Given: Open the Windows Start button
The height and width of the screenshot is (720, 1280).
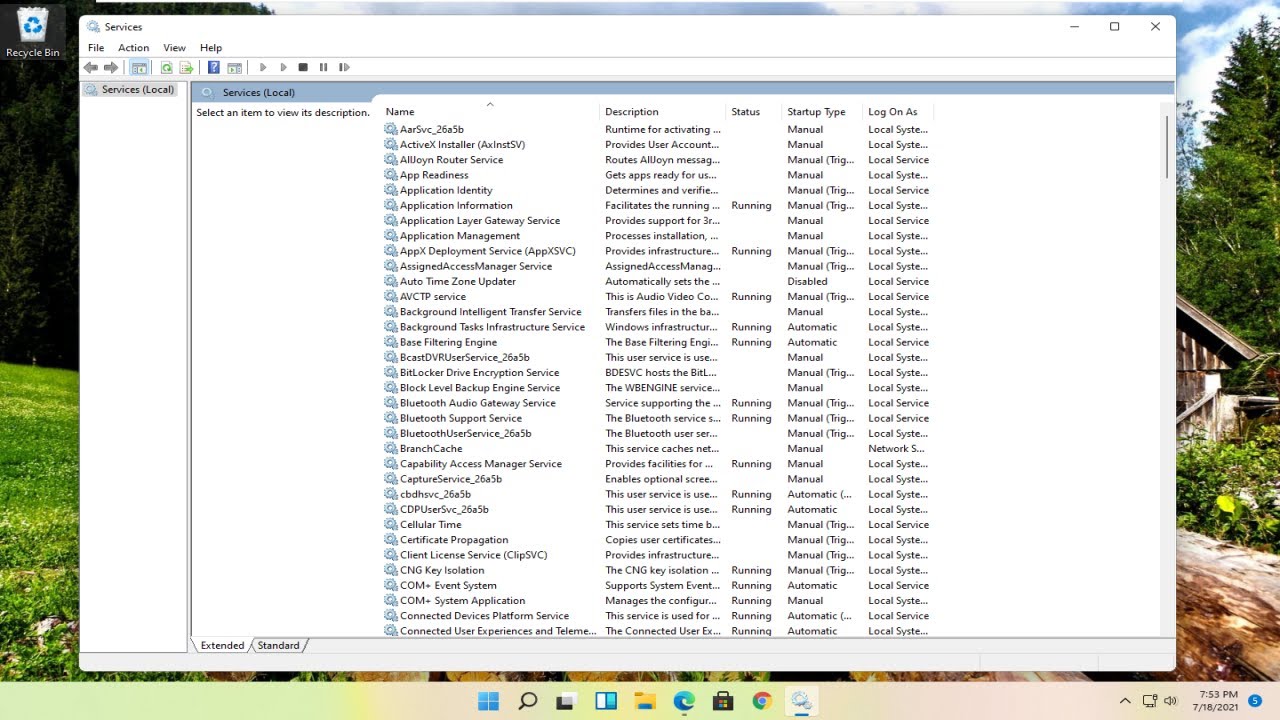Looking at the screenshot, I should click(488, 701).
